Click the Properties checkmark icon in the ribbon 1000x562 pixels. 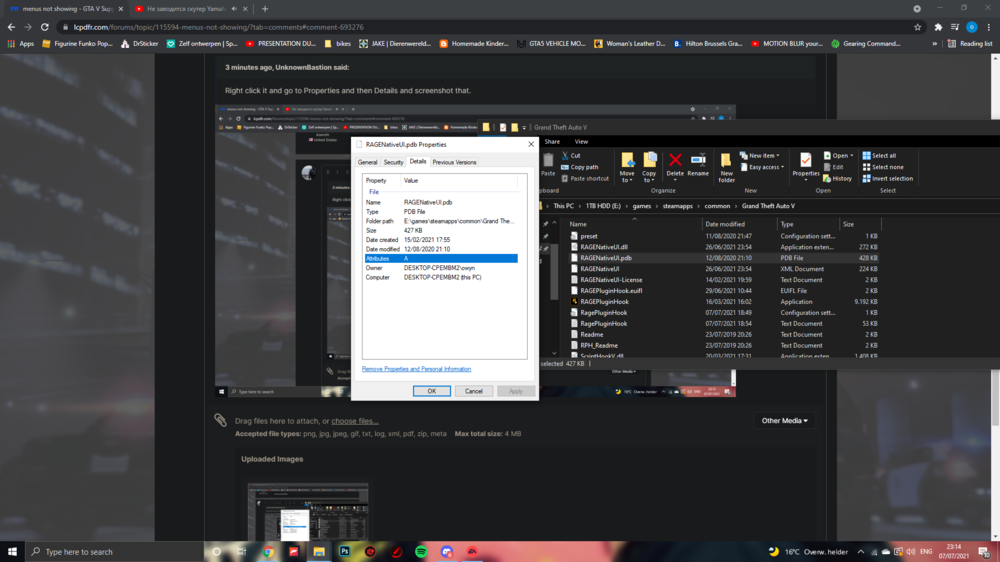805,159
